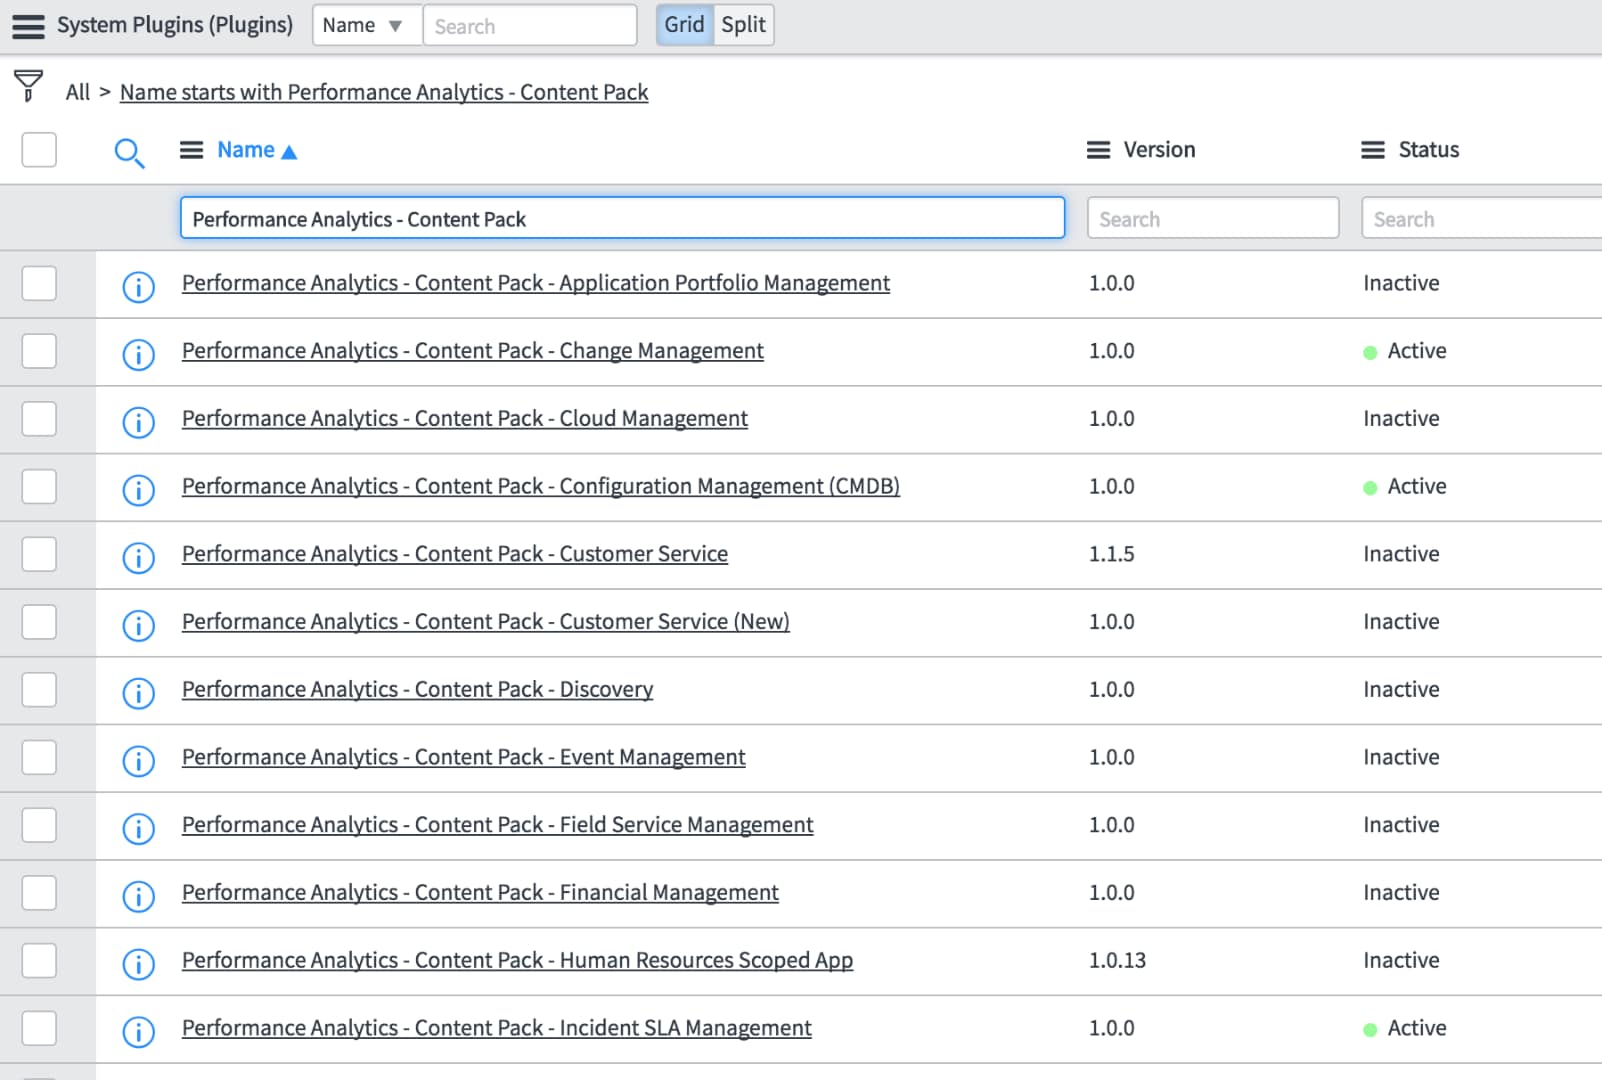Open Change Management content pack link
The height and width of the screenshot is (1080, 1602).
(473, 351)
